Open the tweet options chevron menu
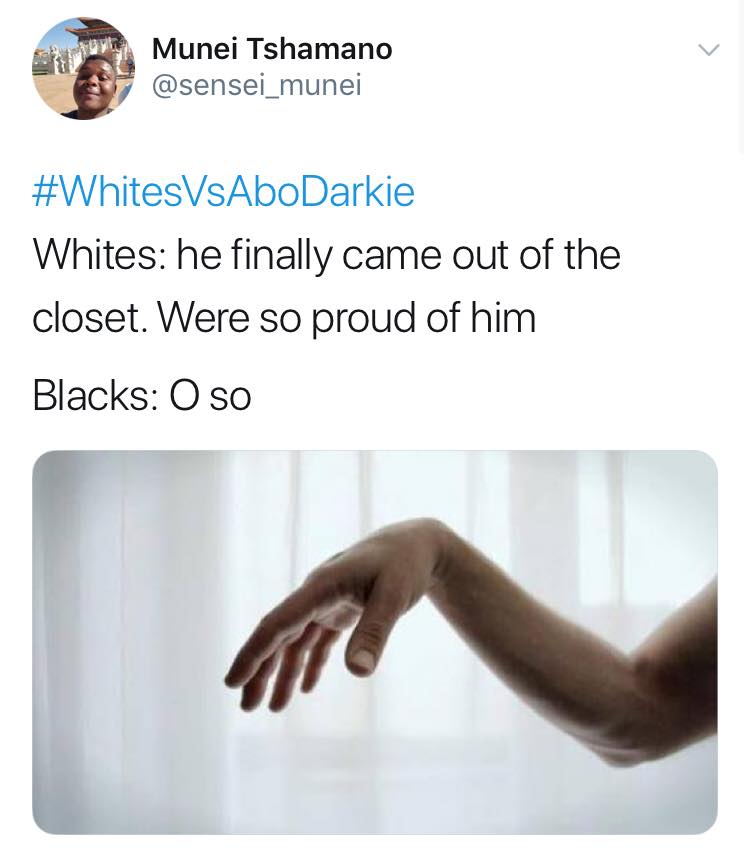Screen dimensions: 750x854 tap(709, 50)
